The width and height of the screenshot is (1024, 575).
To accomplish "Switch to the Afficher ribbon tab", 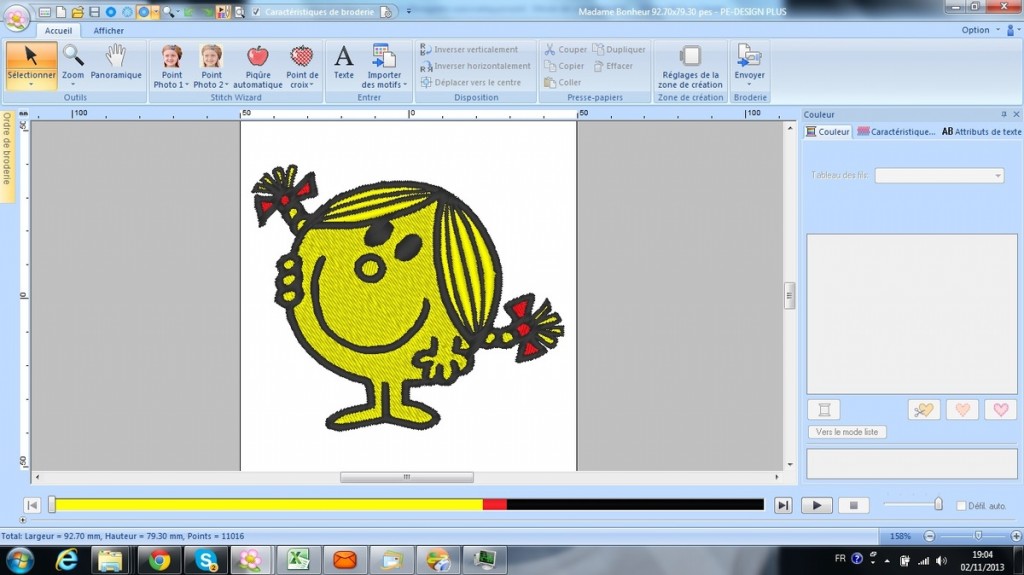I will (109, 31).
